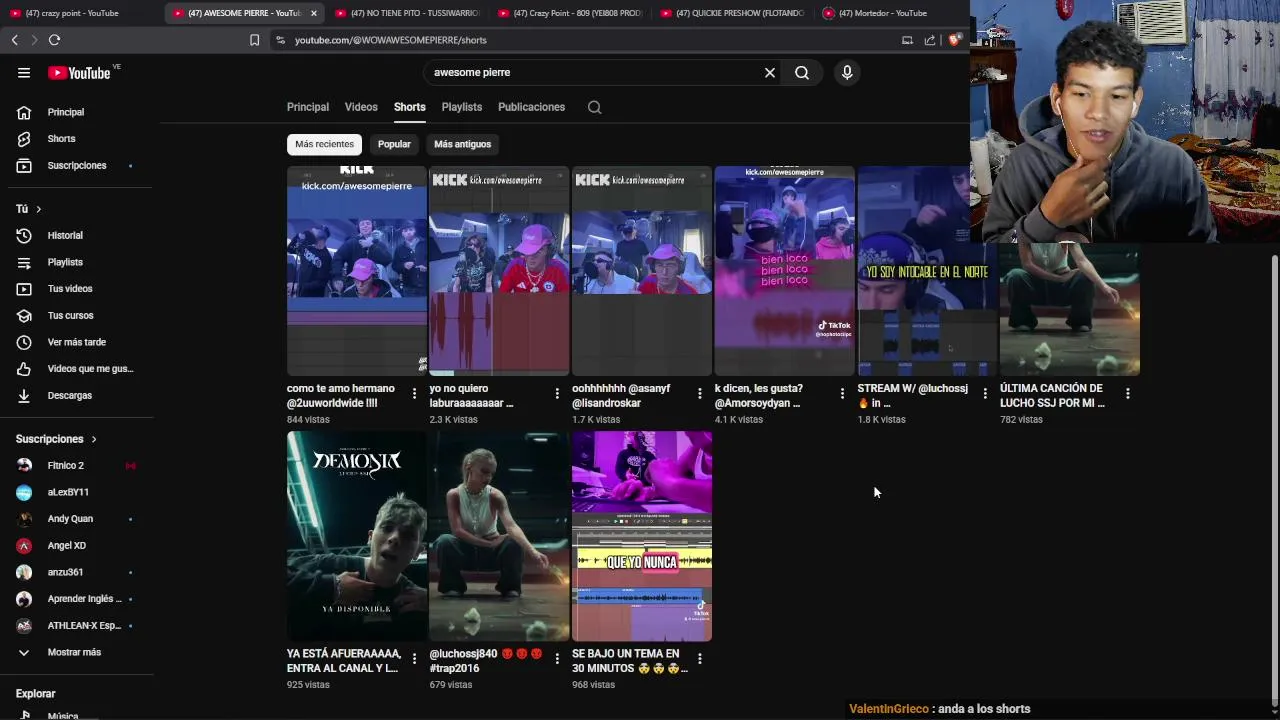Start voice search with the microphone
Image resolution: width=1280 pixels, height=720 pixels.
[x=847, y=73]
